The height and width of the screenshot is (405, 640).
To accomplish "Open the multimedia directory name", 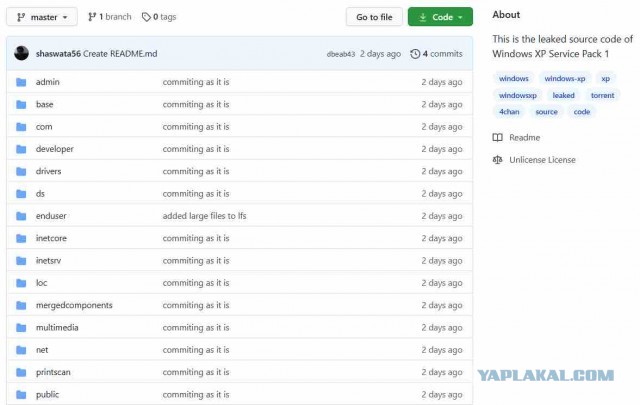I will coord(57,328).
